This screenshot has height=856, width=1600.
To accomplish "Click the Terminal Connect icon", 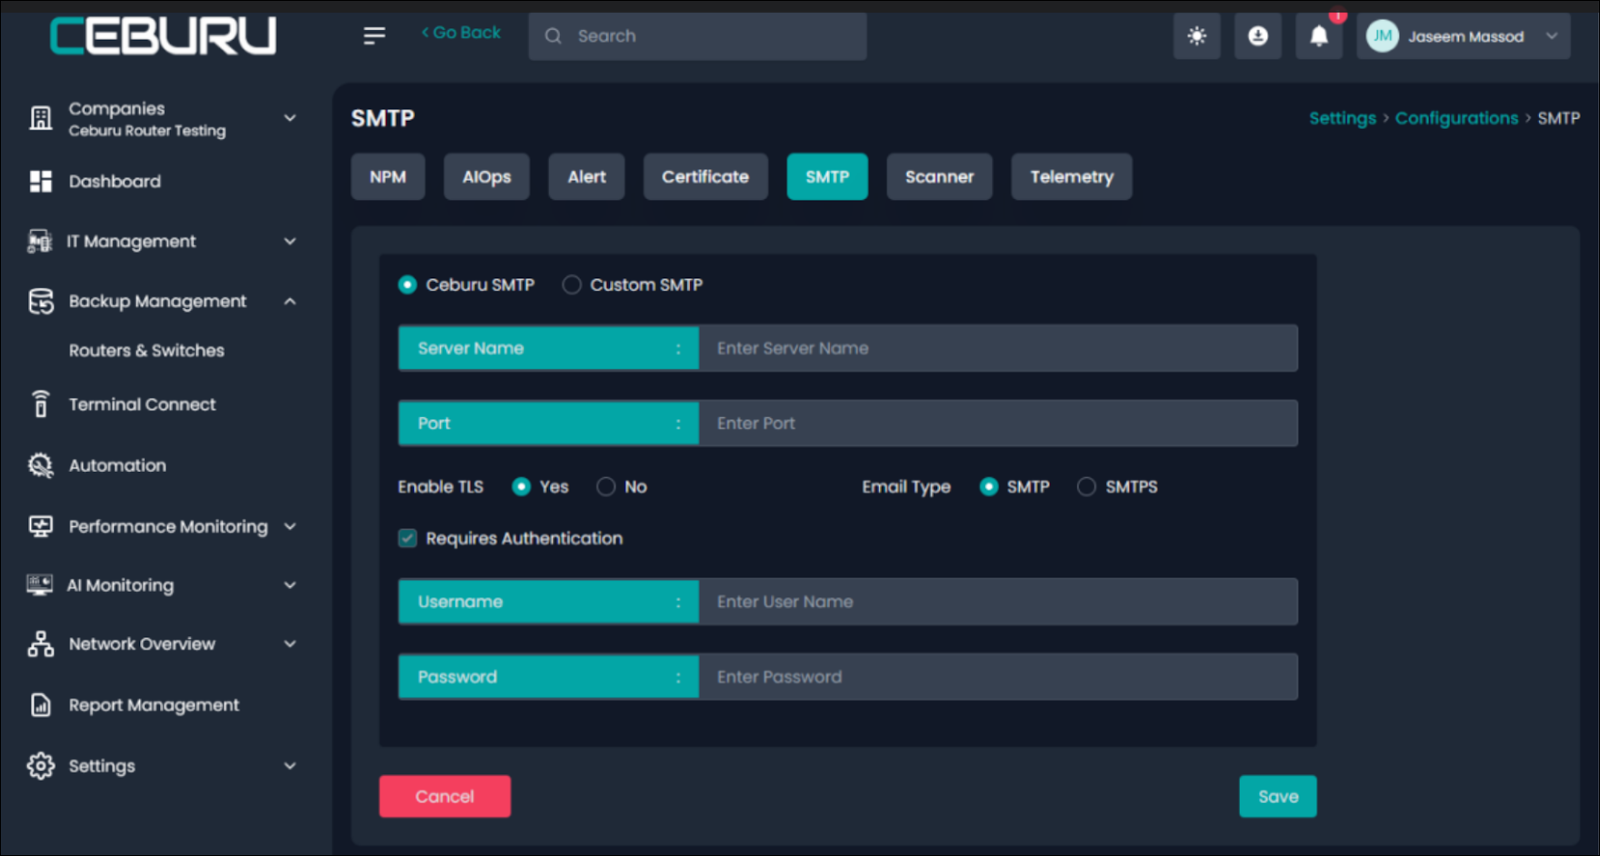I will click(x=40, y=404).
